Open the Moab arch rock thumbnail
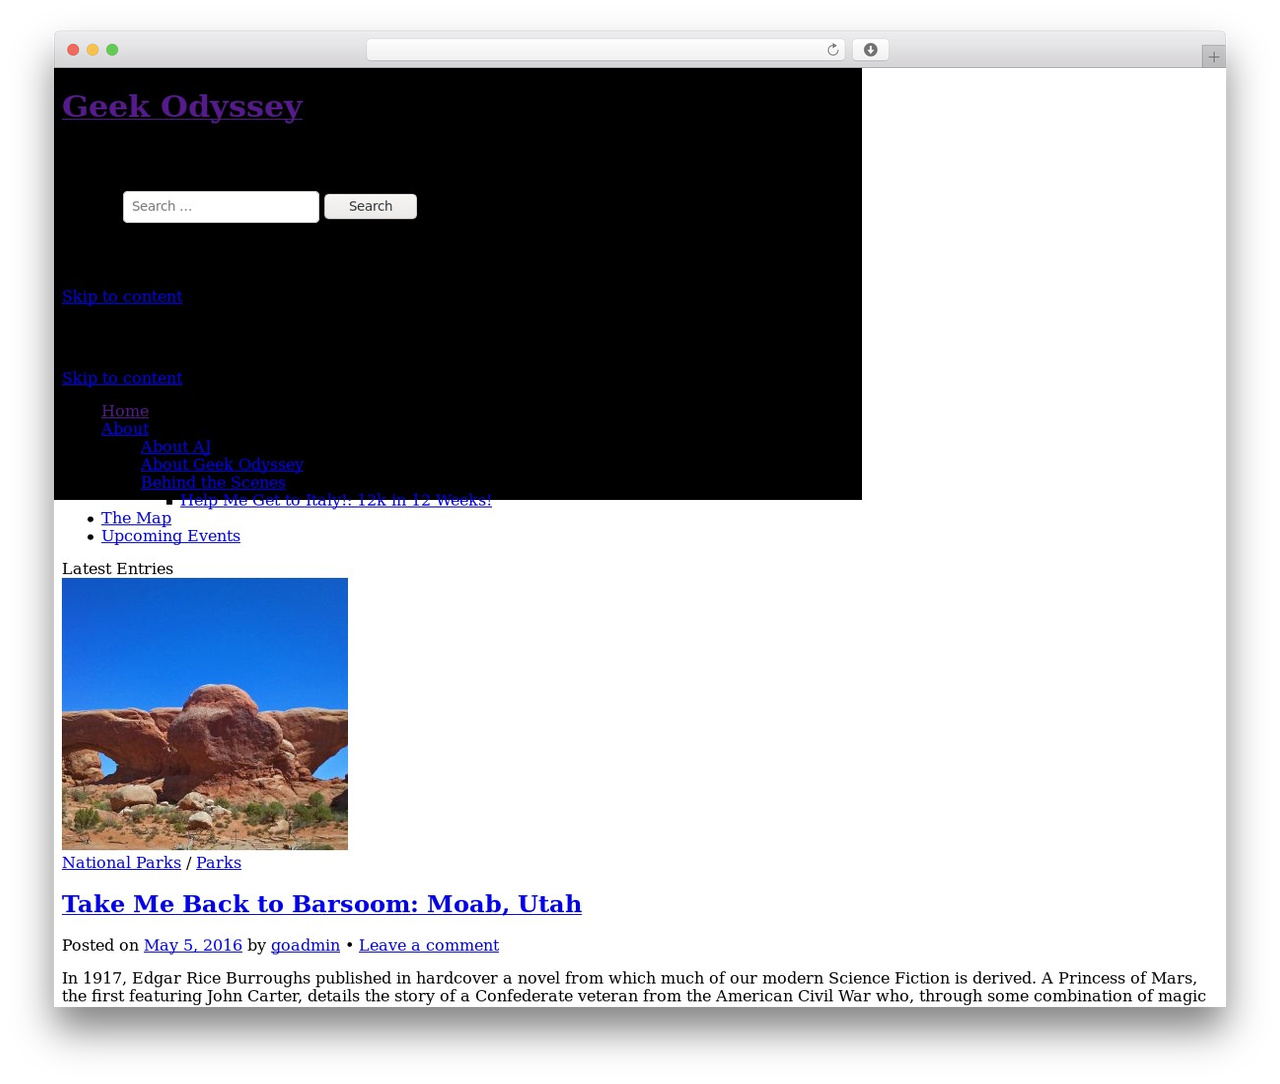 pyautogui.click(x=205, y=714)
